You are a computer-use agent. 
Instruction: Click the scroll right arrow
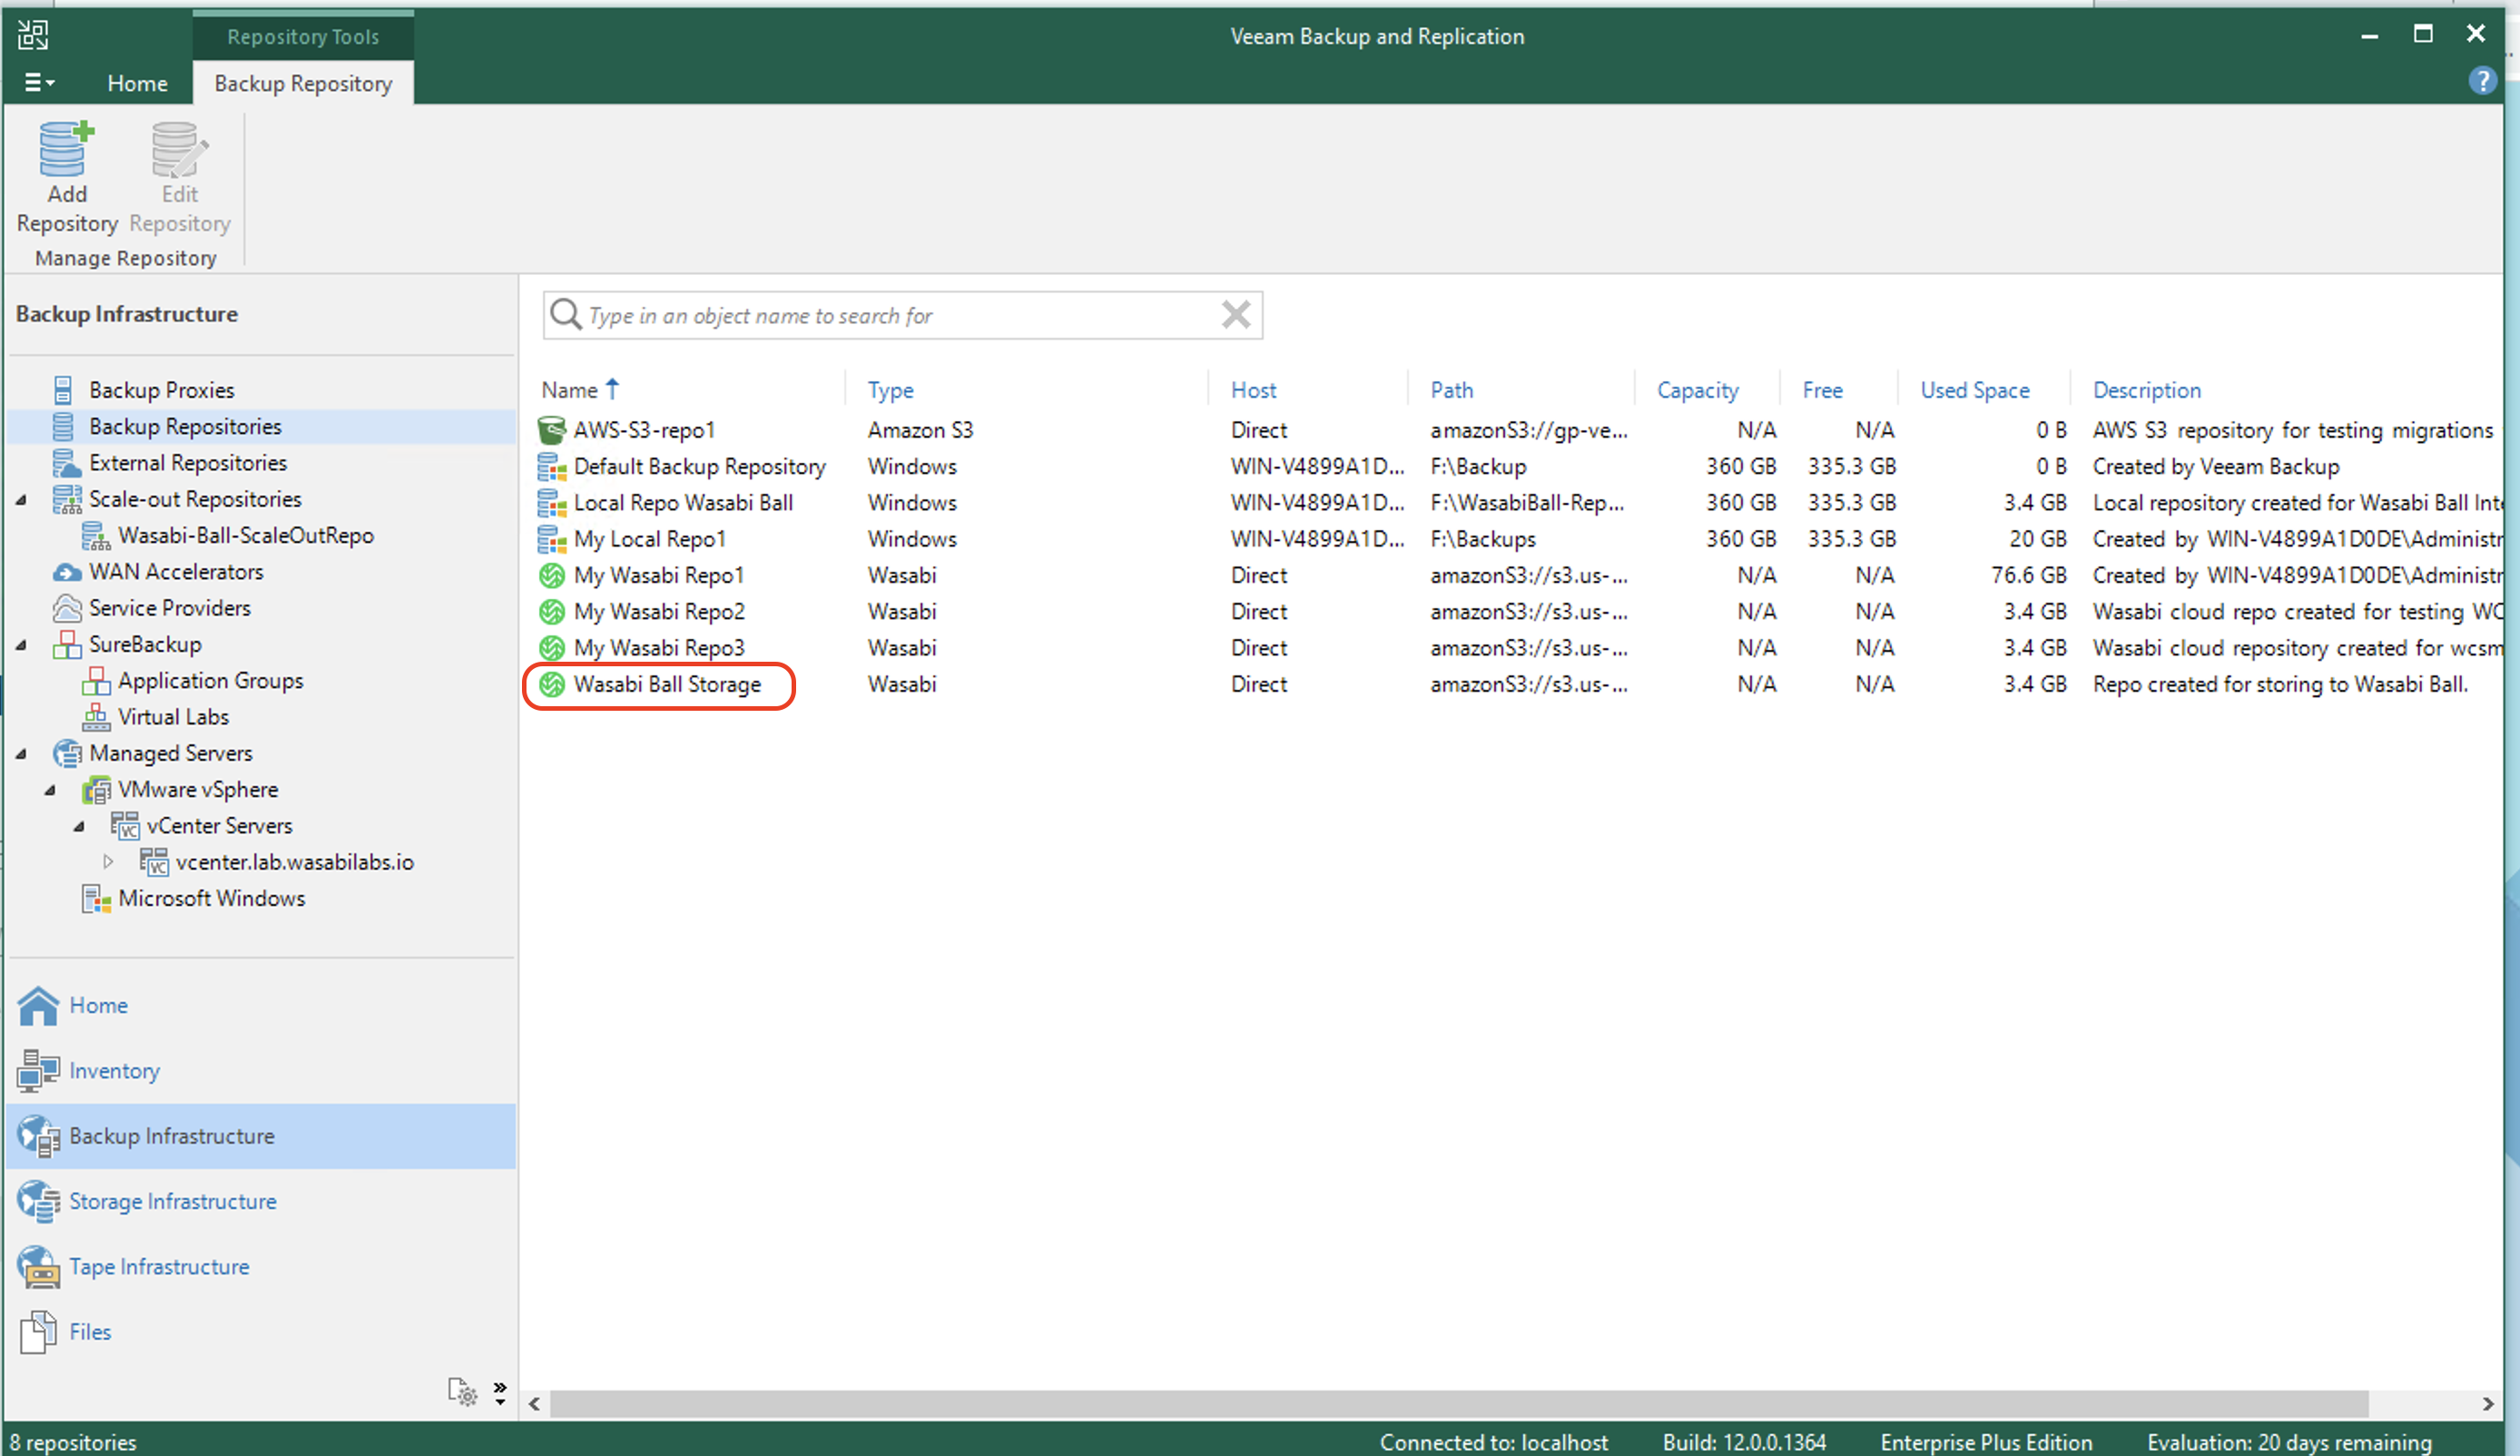(2488, 1404)
